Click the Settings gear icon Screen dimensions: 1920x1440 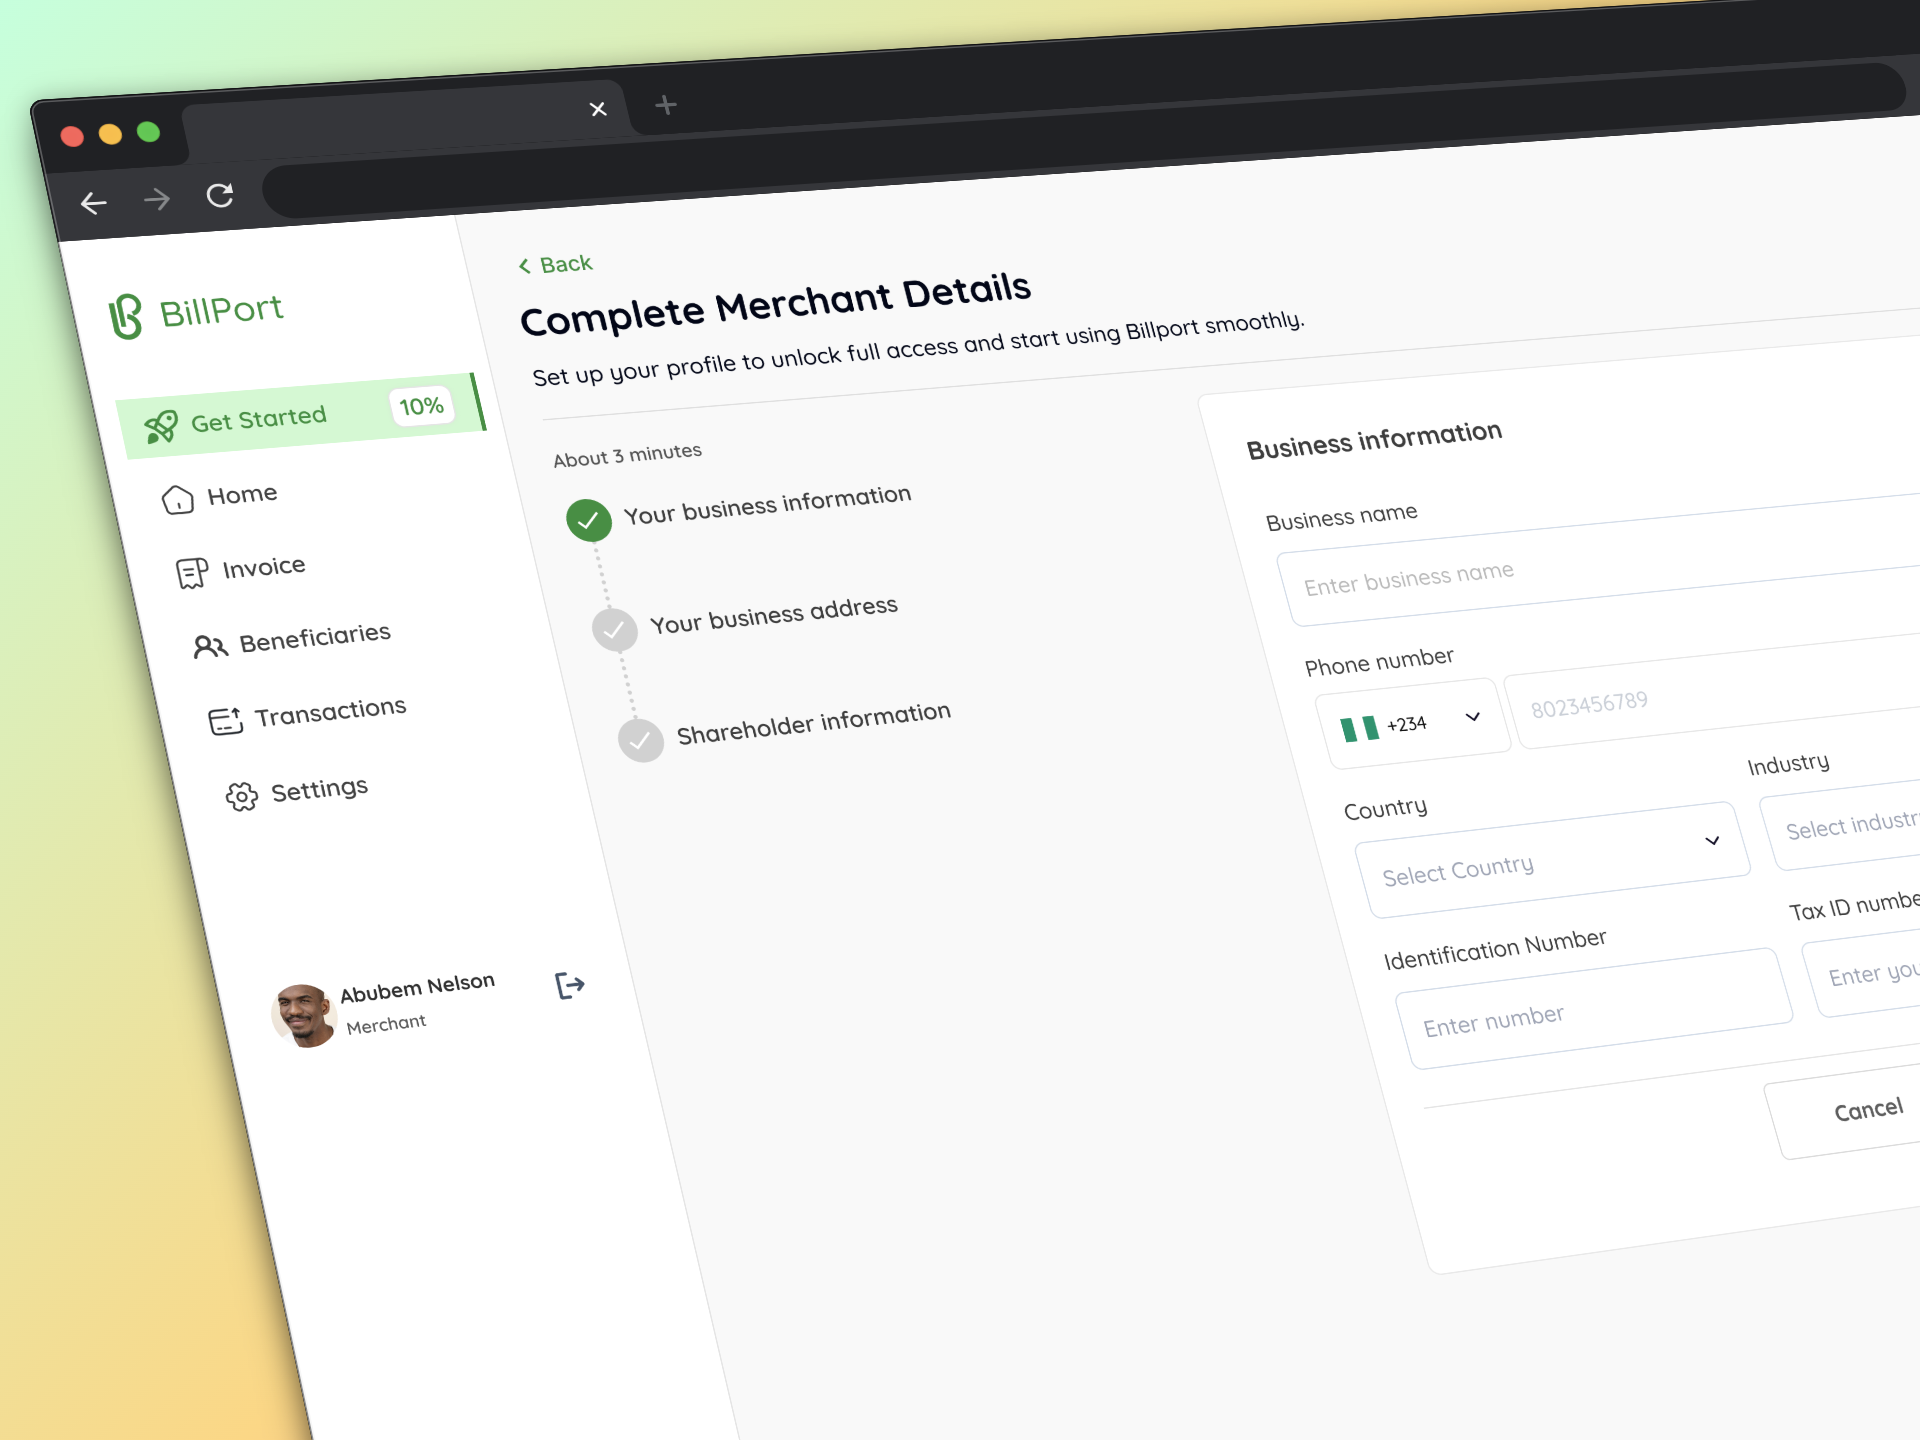coord(241,796)
